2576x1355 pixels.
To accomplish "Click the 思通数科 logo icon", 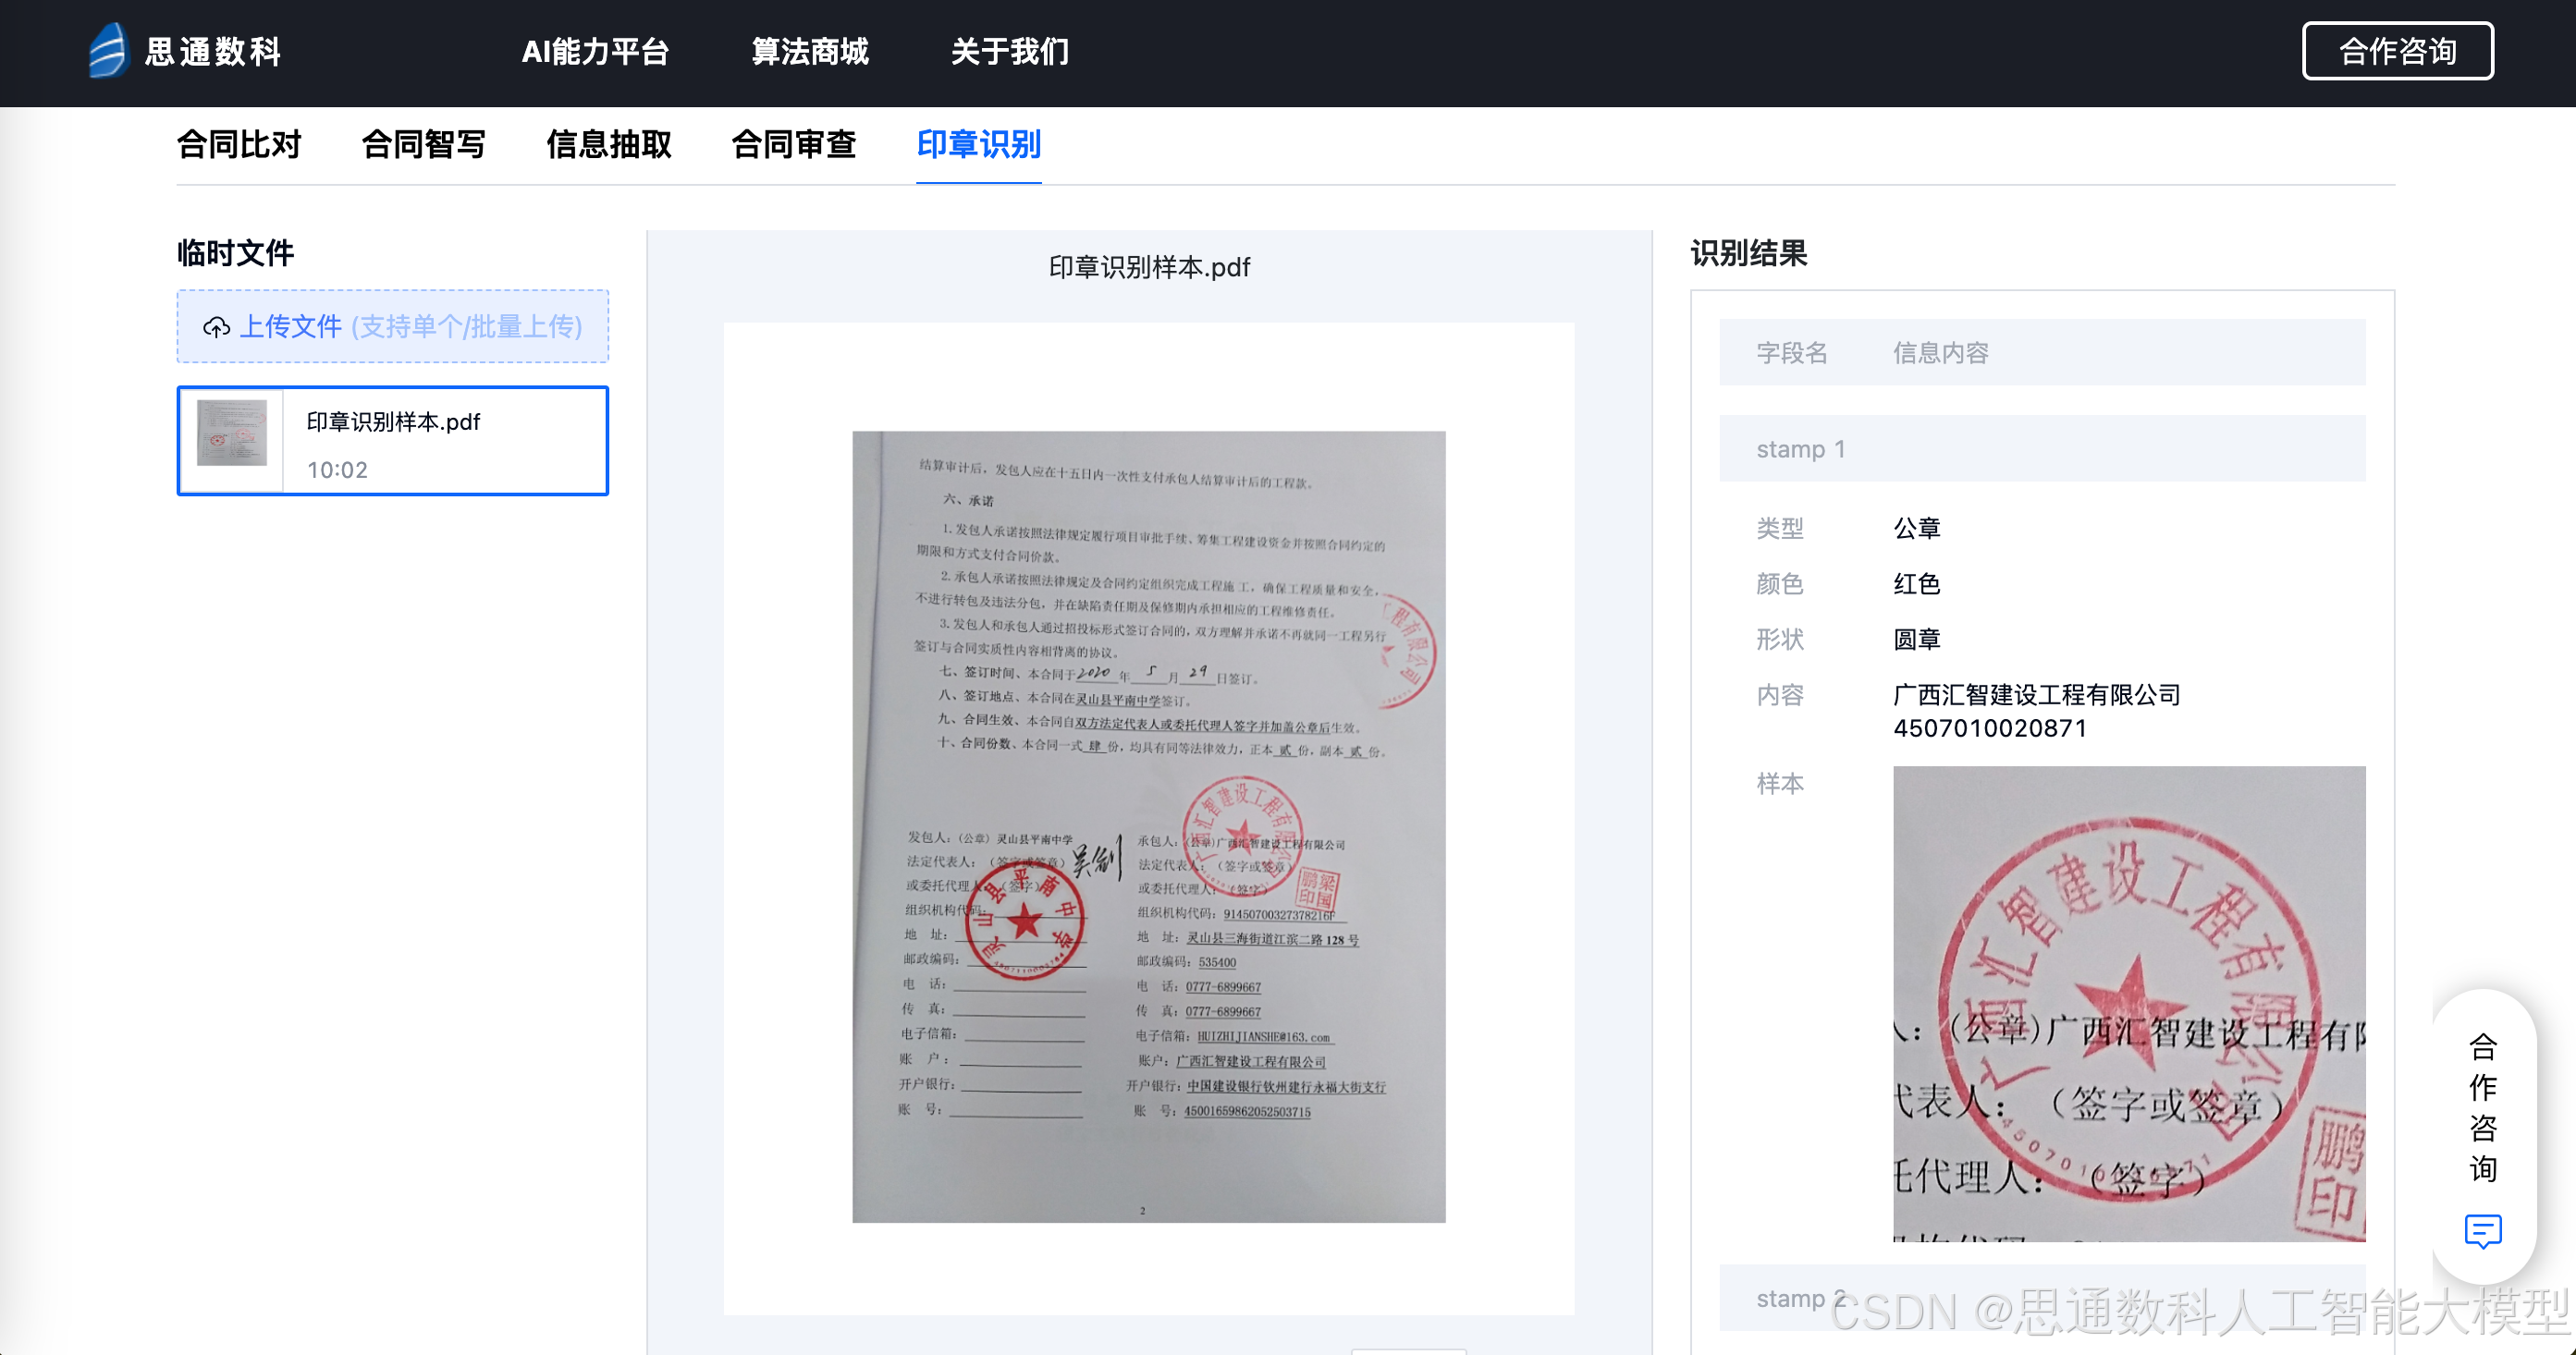I will point(108,52).
